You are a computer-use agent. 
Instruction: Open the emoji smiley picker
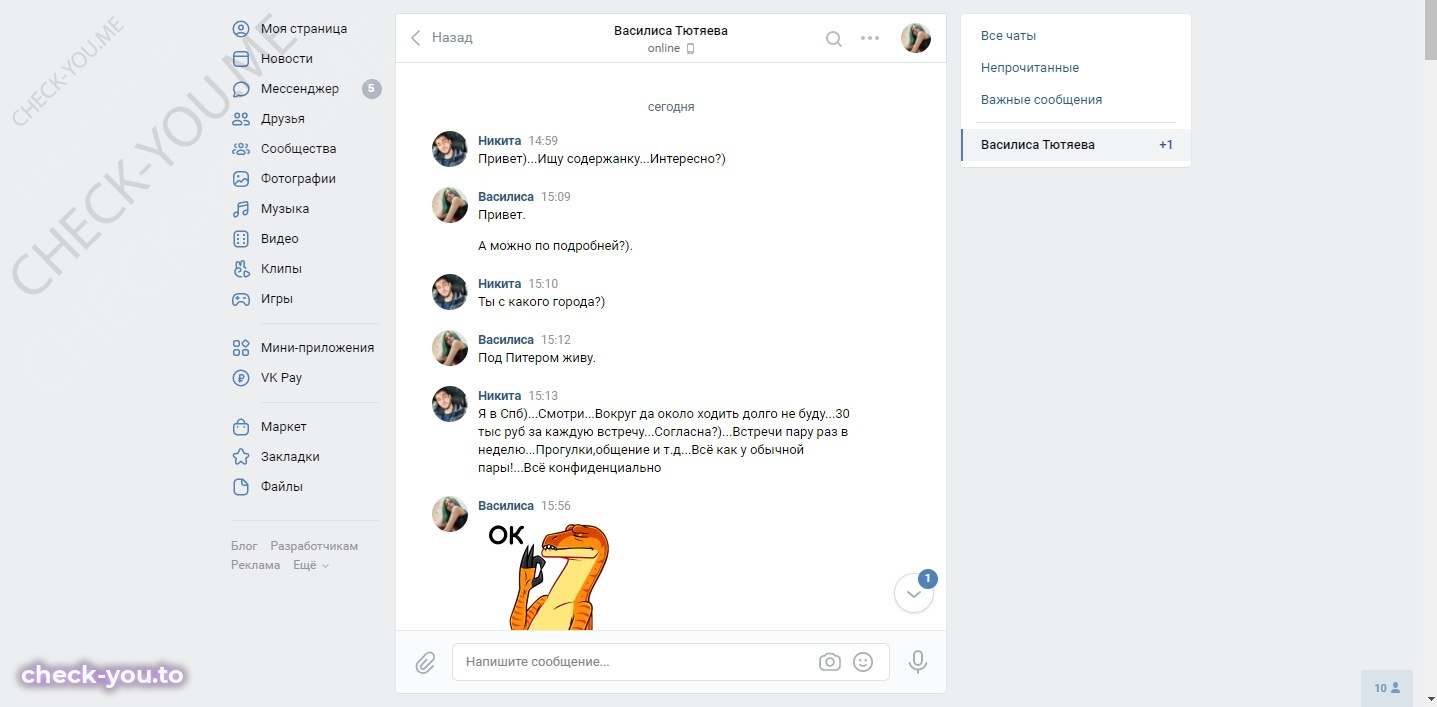point(863,662)
